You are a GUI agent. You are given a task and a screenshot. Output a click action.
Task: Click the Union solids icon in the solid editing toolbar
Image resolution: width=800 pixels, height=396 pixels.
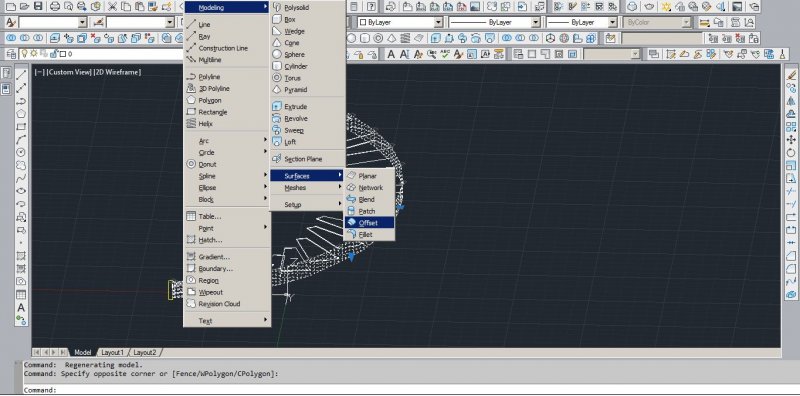click(12, 38)
